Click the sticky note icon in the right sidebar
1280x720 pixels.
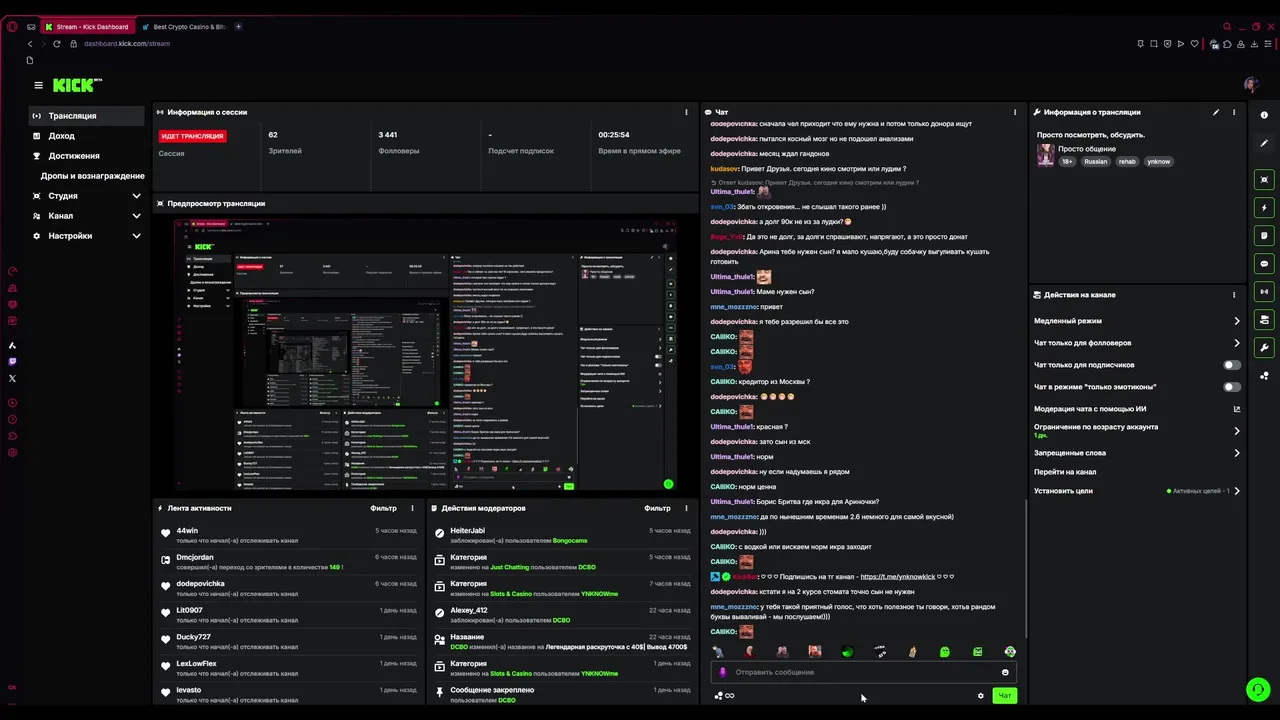click(x=1264, y=236)
